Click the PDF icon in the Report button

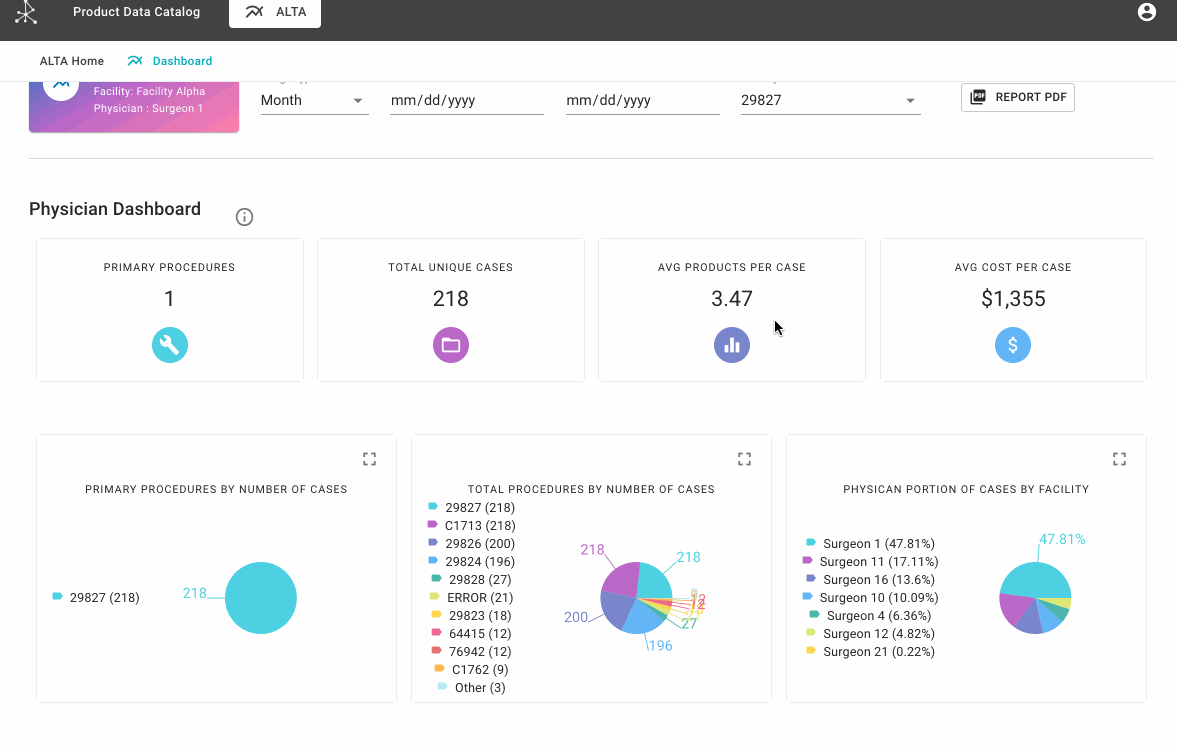coord(978,97)
